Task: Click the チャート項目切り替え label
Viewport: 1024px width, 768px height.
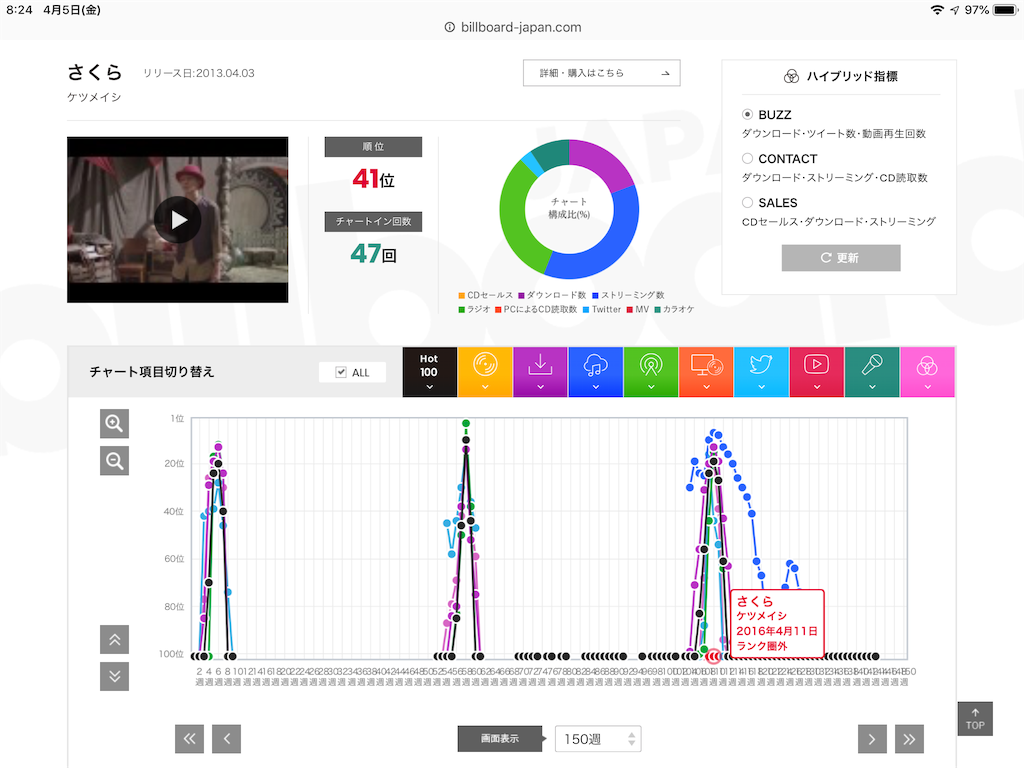Action: (152, 372)
